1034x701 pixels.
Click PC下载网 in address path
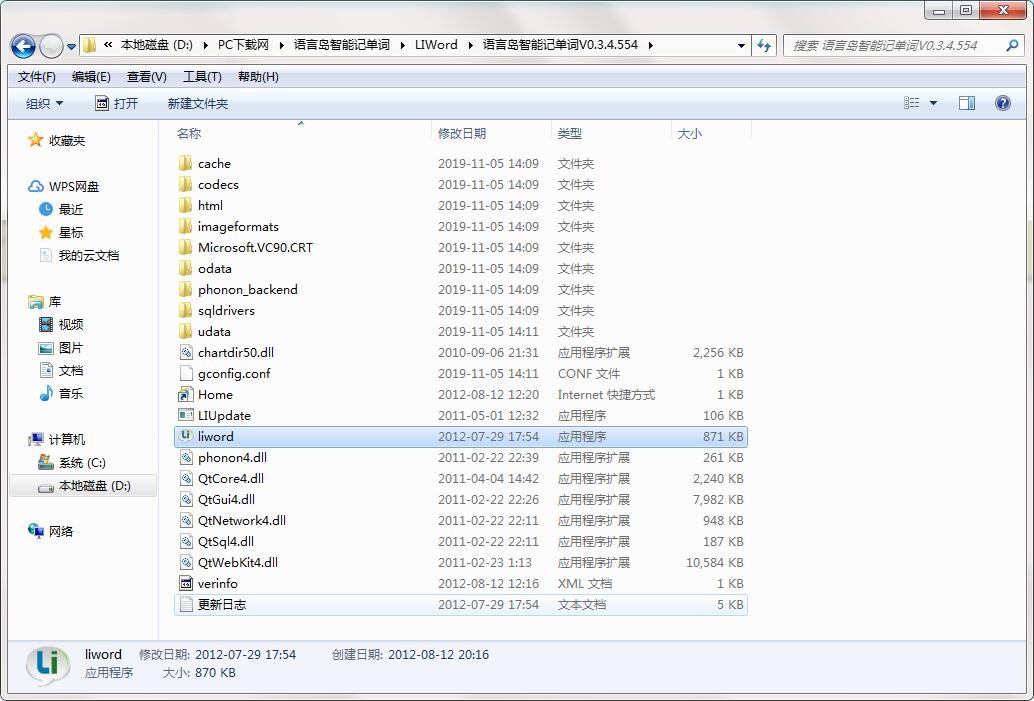[243, 45]
